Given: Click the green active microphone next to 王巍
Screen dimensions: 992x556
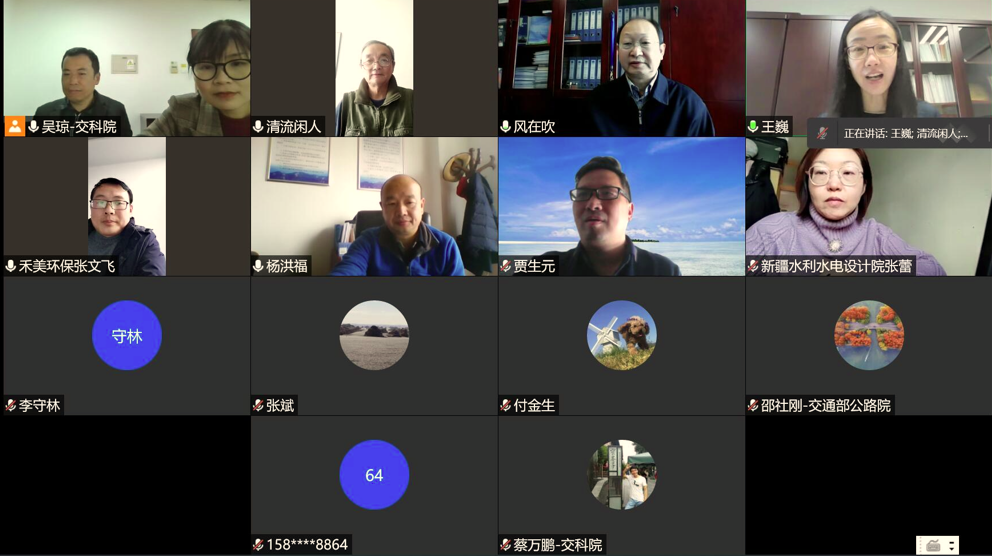Looking at the screenshot, I should click(753, 127).
